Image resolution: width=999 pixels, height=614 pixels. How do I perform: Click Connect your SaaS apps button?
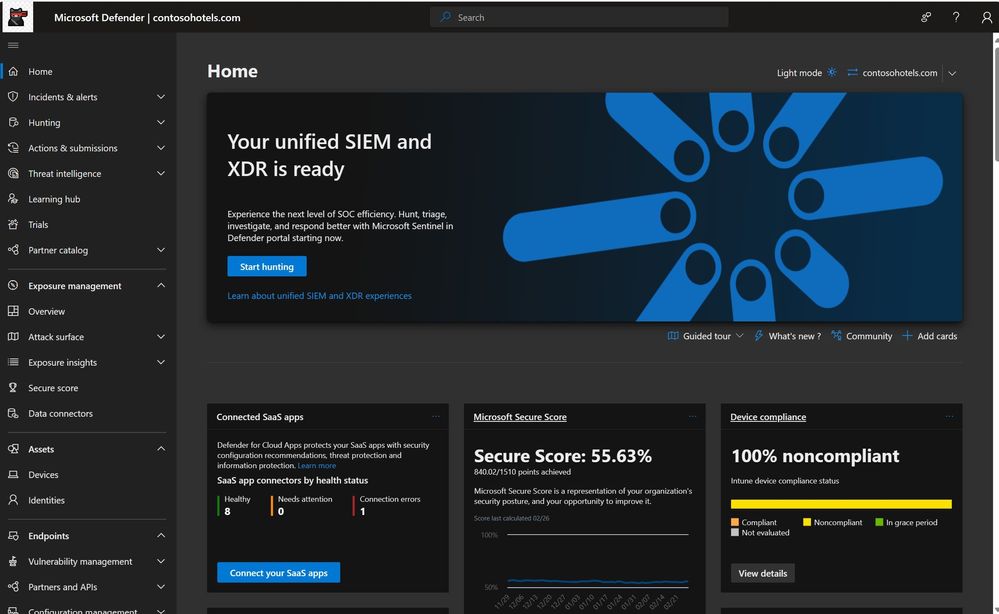[278, 573]
